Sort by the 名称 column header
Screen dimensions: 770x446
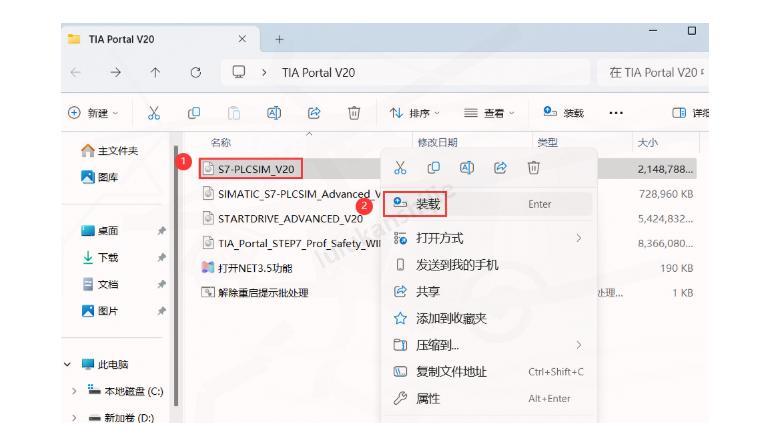(220, 142)
